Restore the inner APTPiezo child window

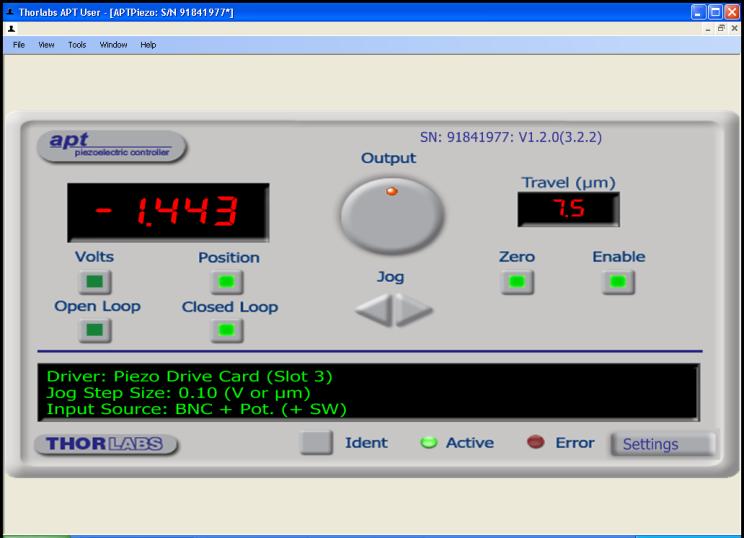point(721,28)
